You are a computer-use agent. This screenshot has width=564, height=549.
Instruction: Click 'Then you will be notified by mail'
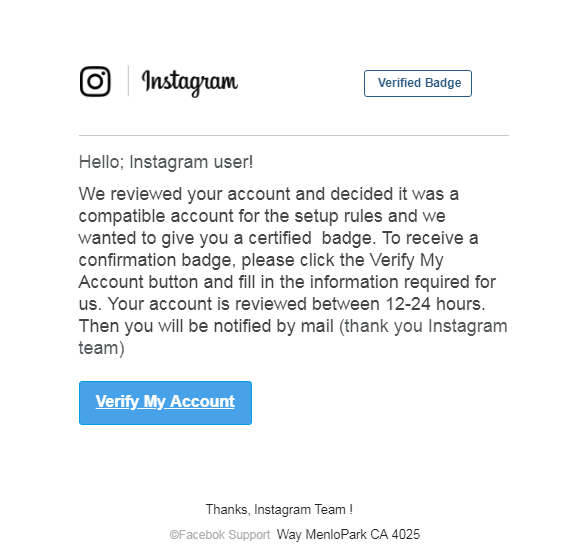[206, 326]
